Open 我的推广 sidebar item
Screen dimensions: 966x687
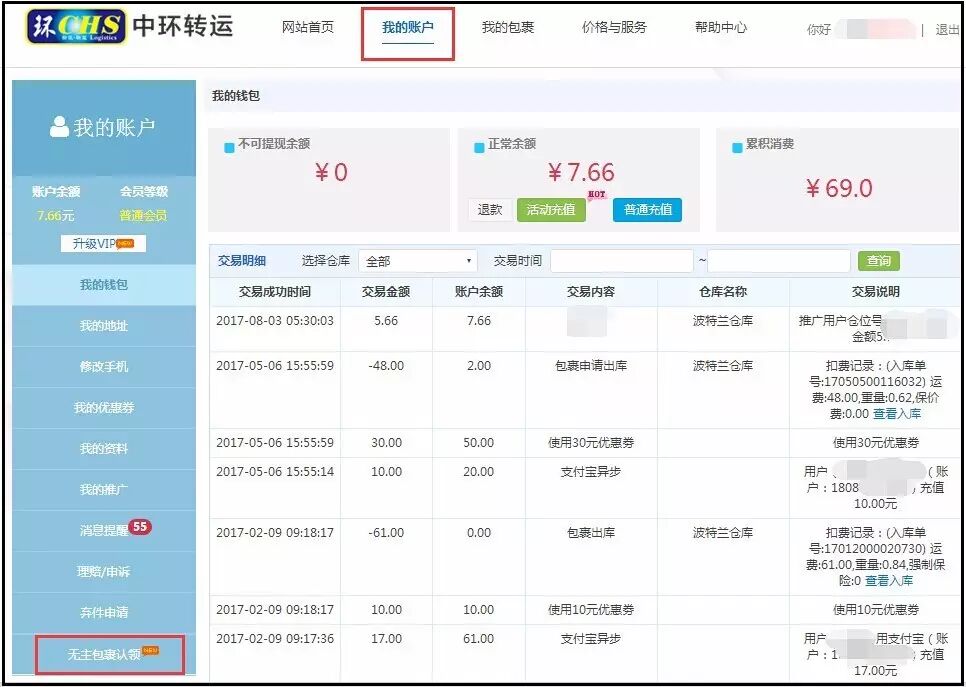pos(104,490)
